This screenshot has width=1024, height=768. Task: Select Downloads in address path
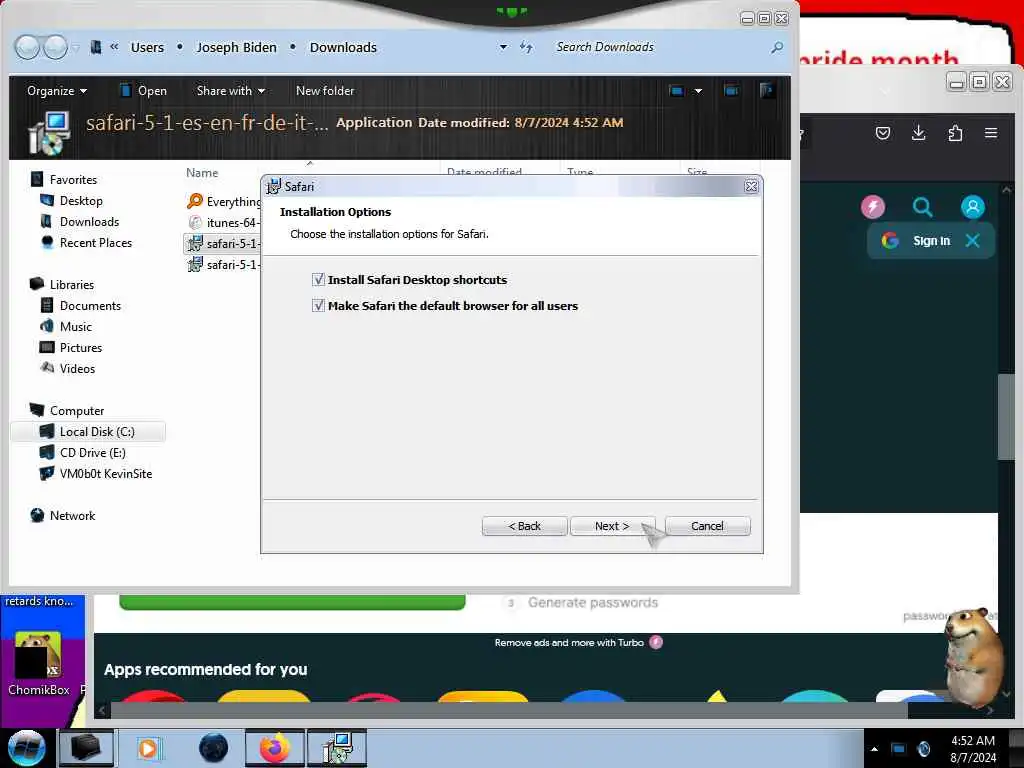coord(343,48)
